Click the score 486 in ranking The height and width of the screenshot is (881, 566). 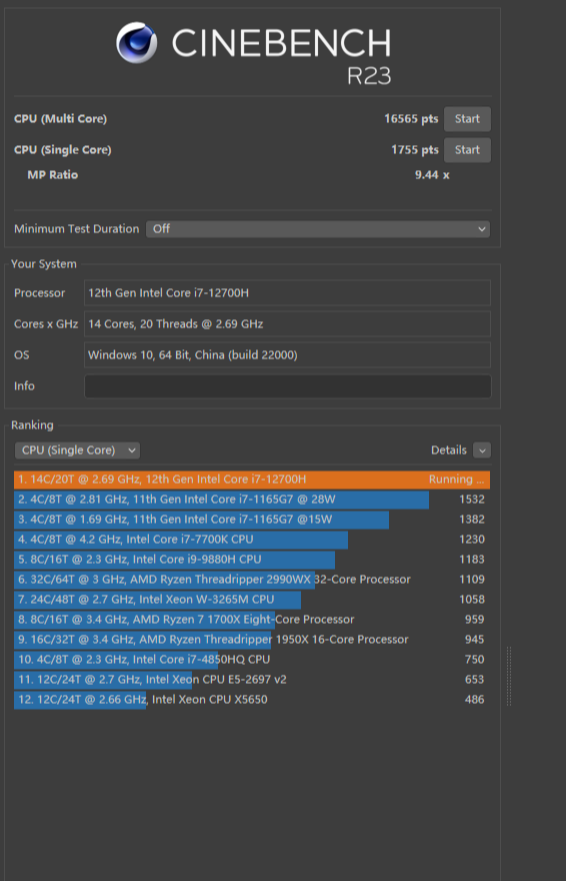coord(474,700)
